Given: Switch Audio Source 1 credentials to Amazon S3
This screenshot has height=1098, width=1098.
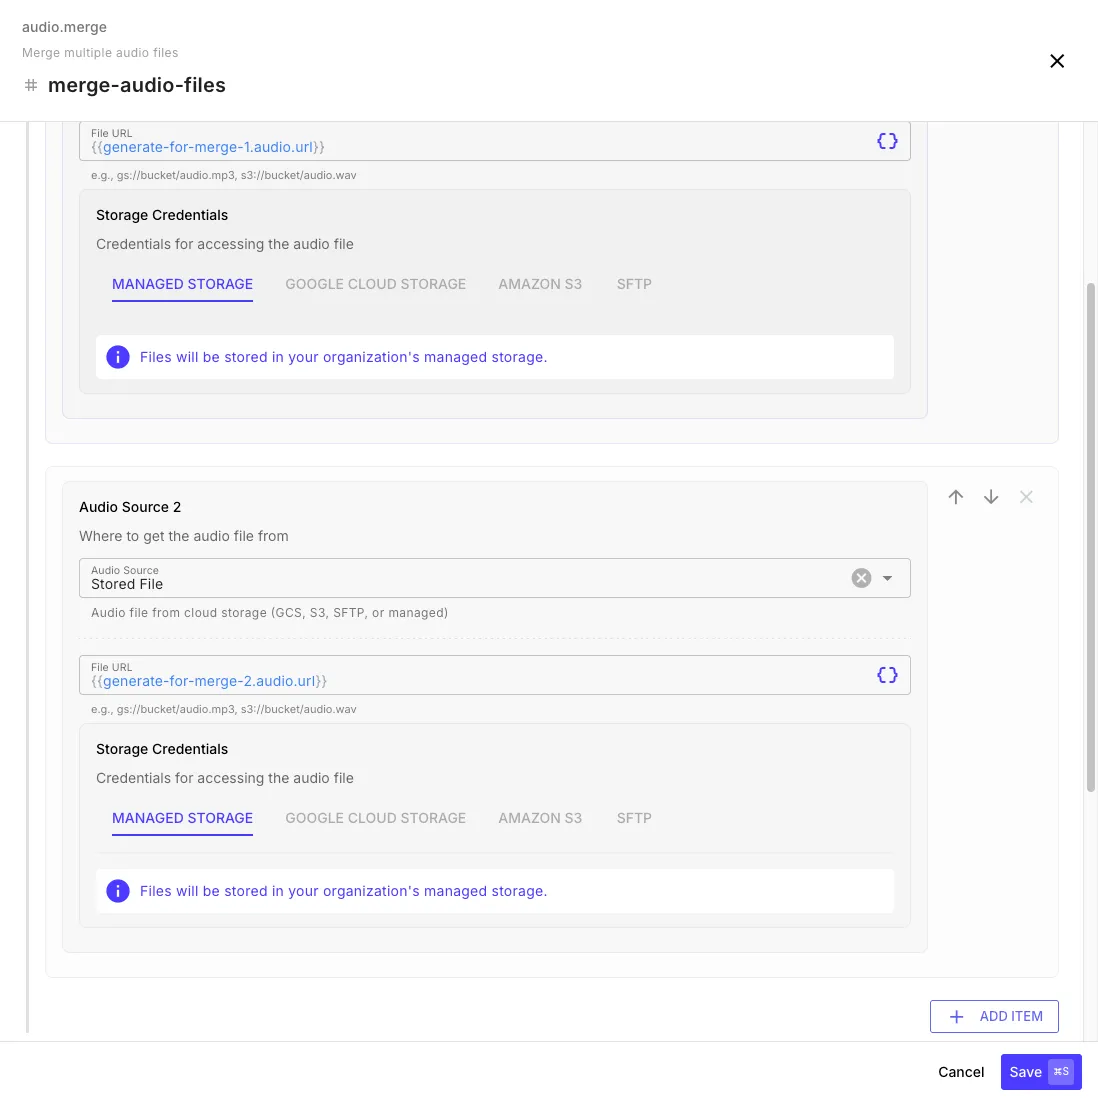Looking at the screenshot, I should click(x=540, y=284).
